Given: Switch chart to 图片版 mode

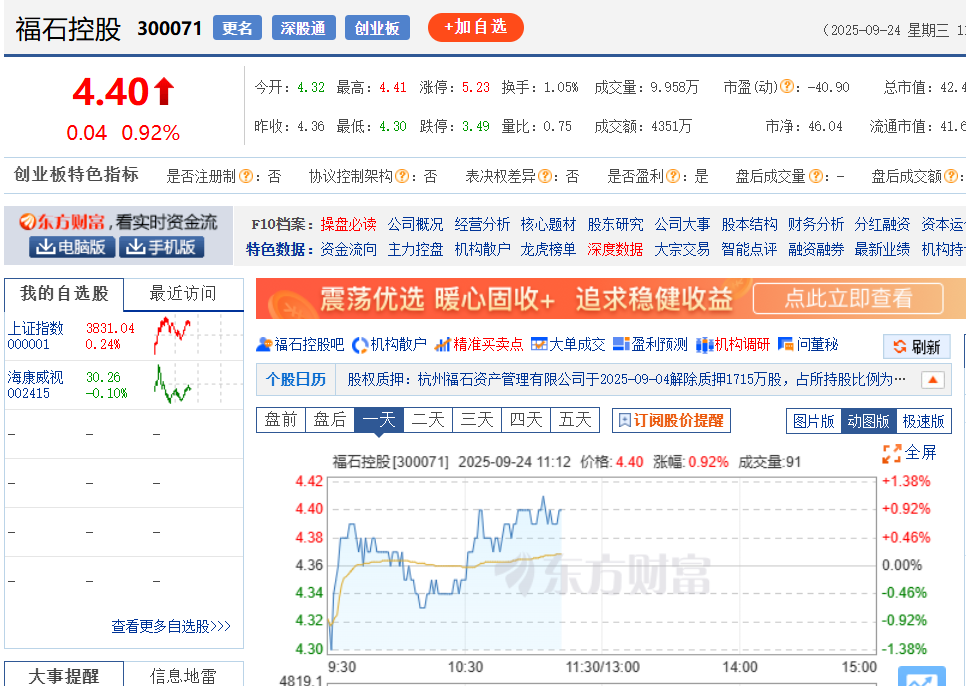Looking at the screenshot, I should pos(814,421).
